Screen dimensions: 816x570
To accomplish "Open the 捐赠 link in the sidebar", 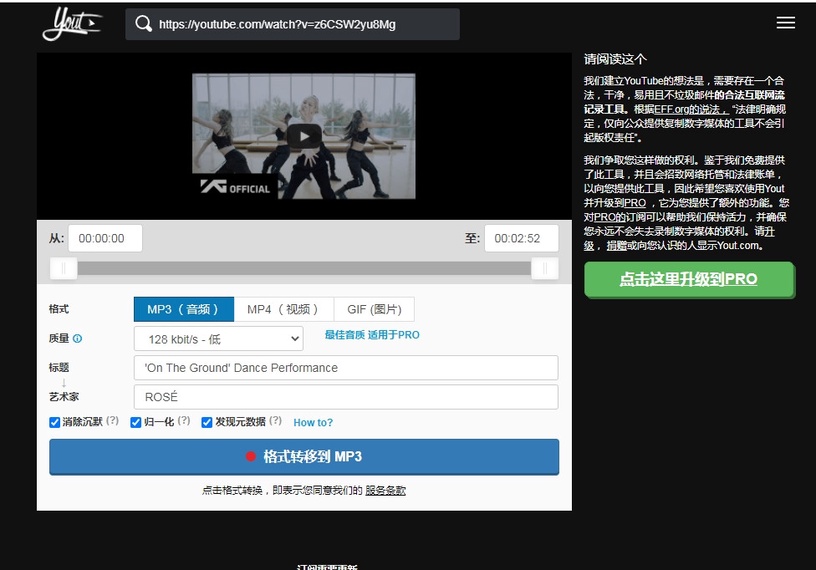I will [x=616, y=246].
